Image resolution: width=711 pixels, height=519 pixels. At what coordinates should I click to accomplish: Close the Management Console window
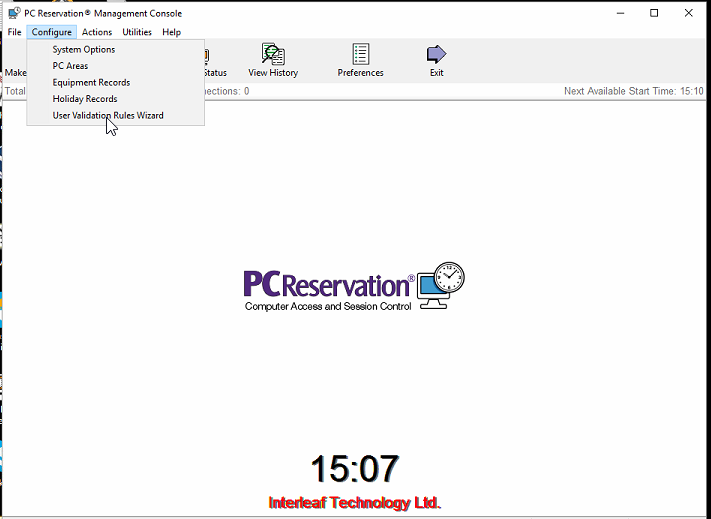pyautogui.click(x=688, y=13)
